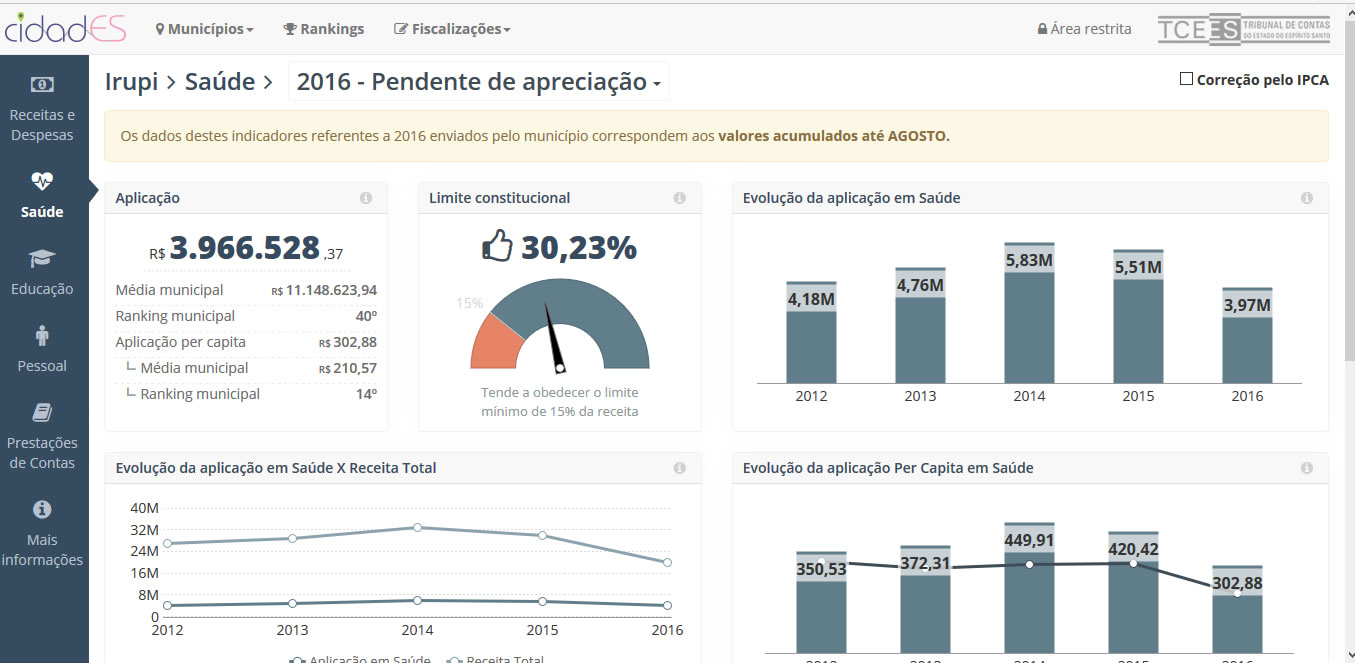
Task: Enable the Correção pelo IPCA checkbox
Action: (x=1186, y=77)
